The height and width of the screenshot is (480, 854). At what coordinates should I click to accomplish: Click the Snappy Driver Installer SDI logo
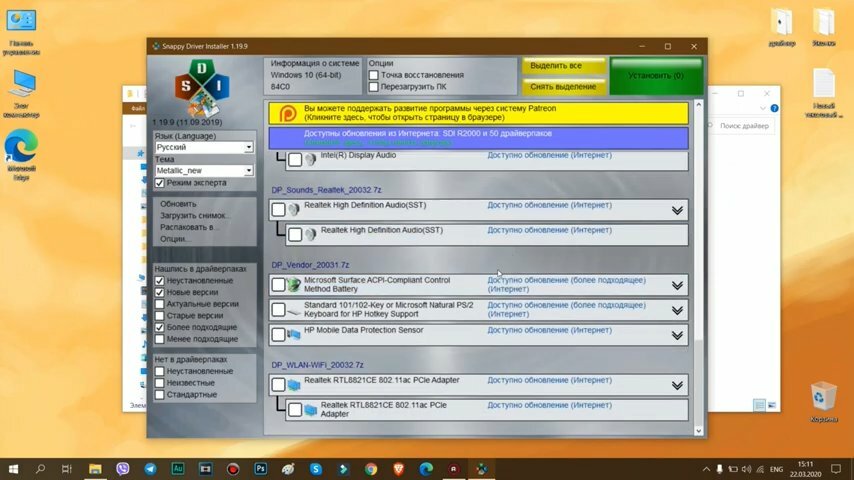202,88
